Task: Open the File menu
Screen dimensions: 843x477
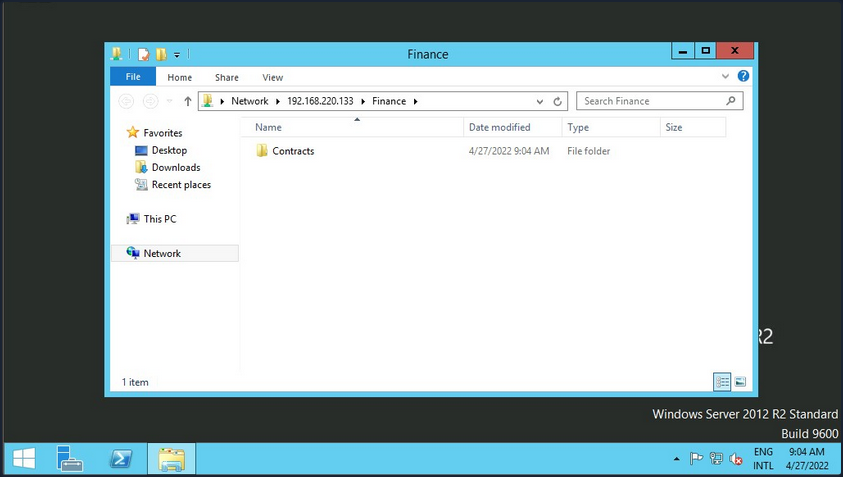Action: click(x=132, y=77)
